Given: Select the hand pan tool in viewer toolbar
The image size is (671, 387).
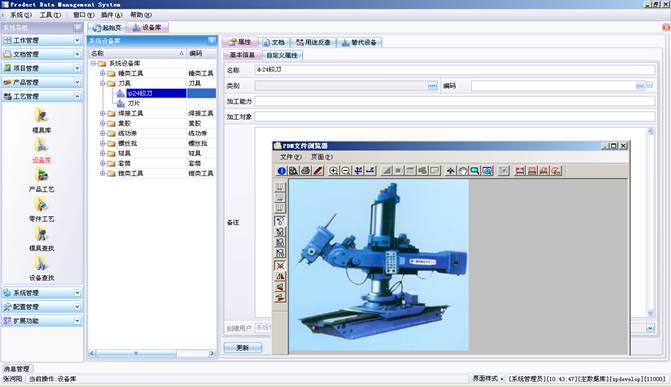Looking at the screenshot, I should click(x=463, y=171).
